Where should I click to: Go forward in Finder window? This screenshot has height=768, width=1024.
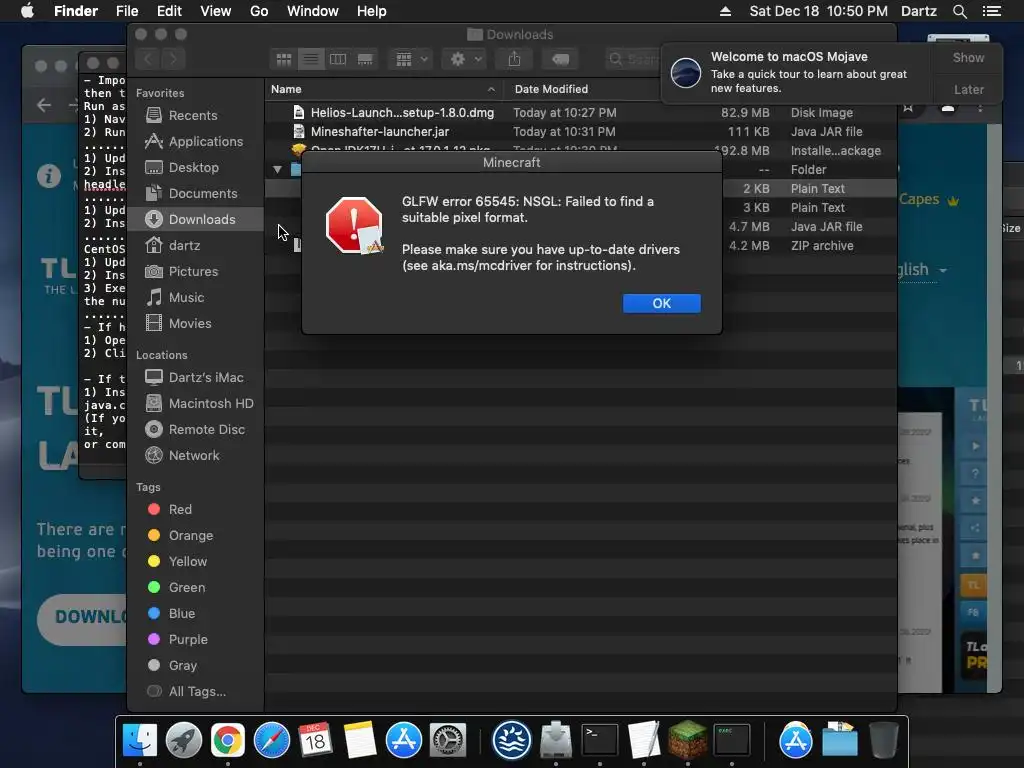pos(173,59)
